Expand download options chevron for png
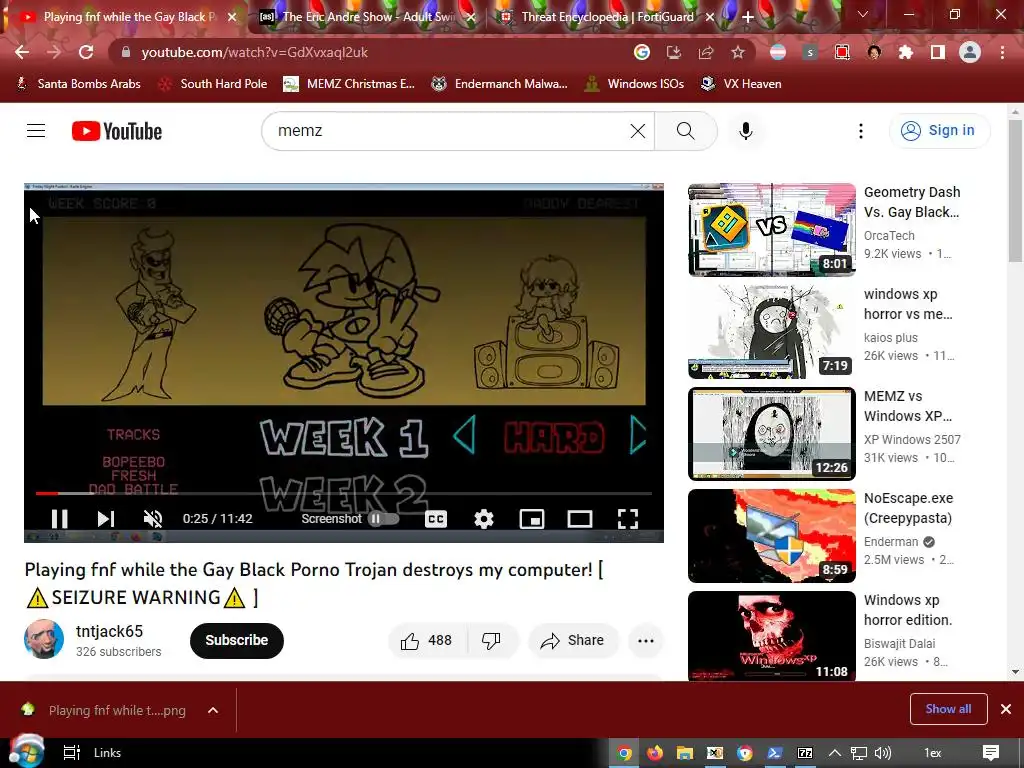The image size is (1024, 768). 213,711
